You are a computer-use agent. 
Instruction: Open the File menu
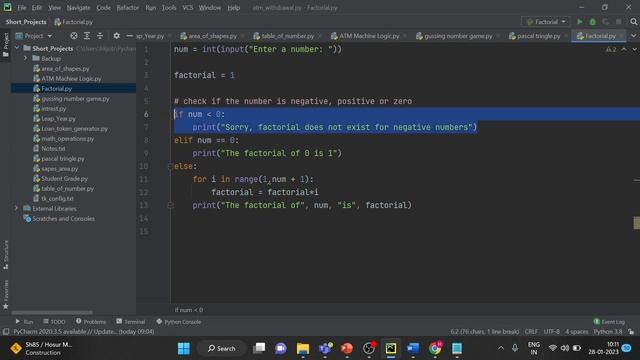point(22,7)
